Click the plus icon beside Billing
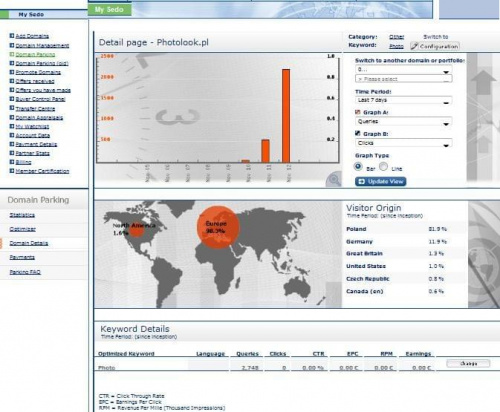This screenshot has width=500, height=412. (12, 162)
